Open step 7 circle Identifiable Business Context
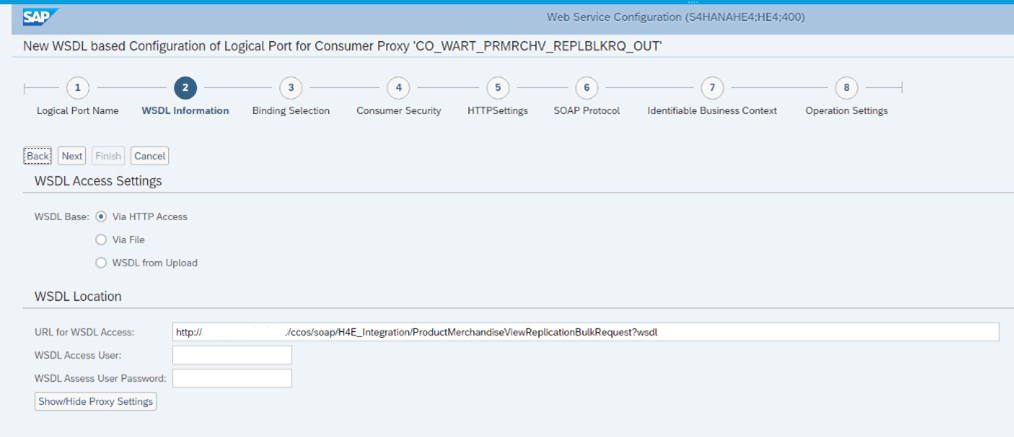The image size is (1014, 437). click(x=712, y=87)
